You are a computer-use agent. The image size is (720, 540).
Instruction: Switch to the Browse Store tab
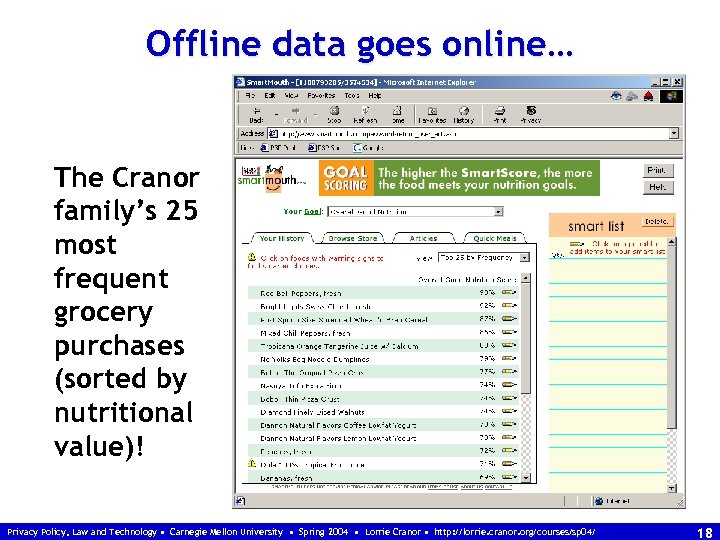(x=353, y=238)
